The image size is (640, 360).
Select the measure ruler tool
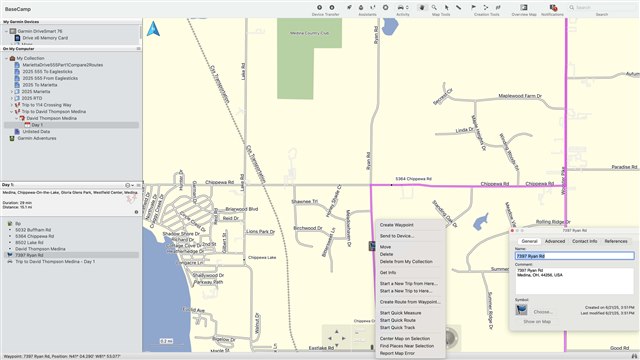(459, 7)
